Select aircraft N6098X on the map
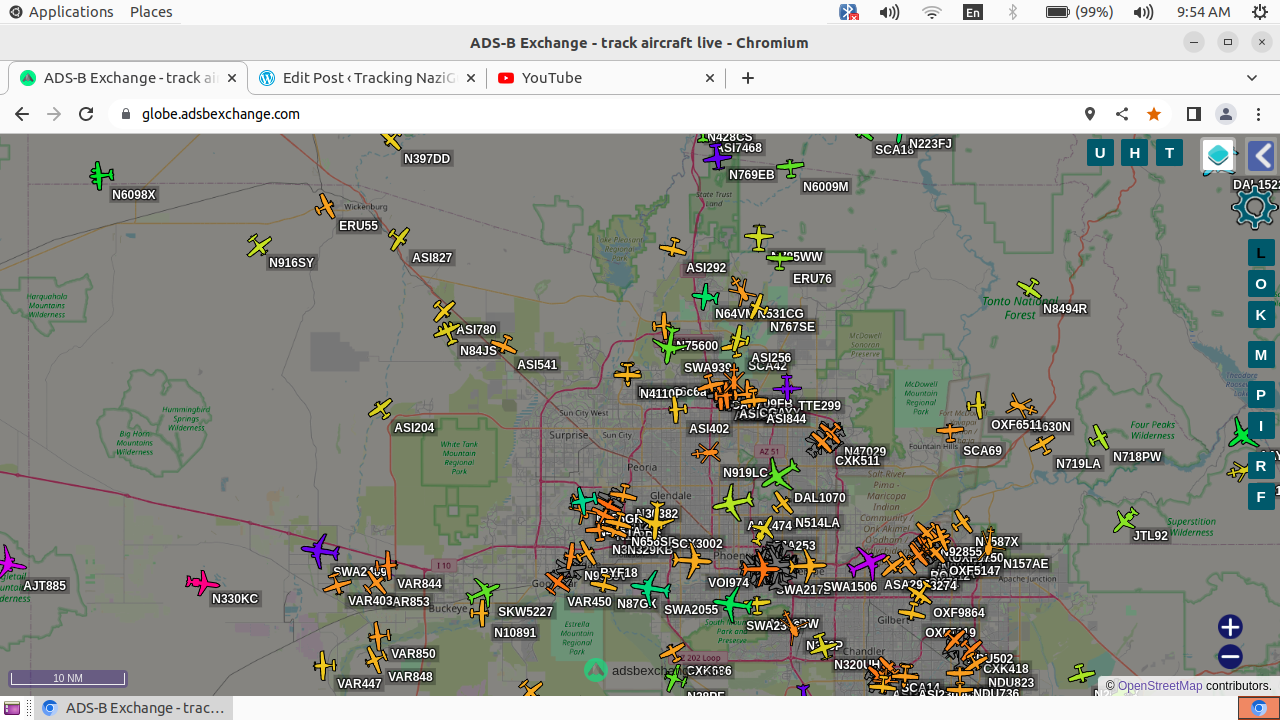 pos(101,176)
